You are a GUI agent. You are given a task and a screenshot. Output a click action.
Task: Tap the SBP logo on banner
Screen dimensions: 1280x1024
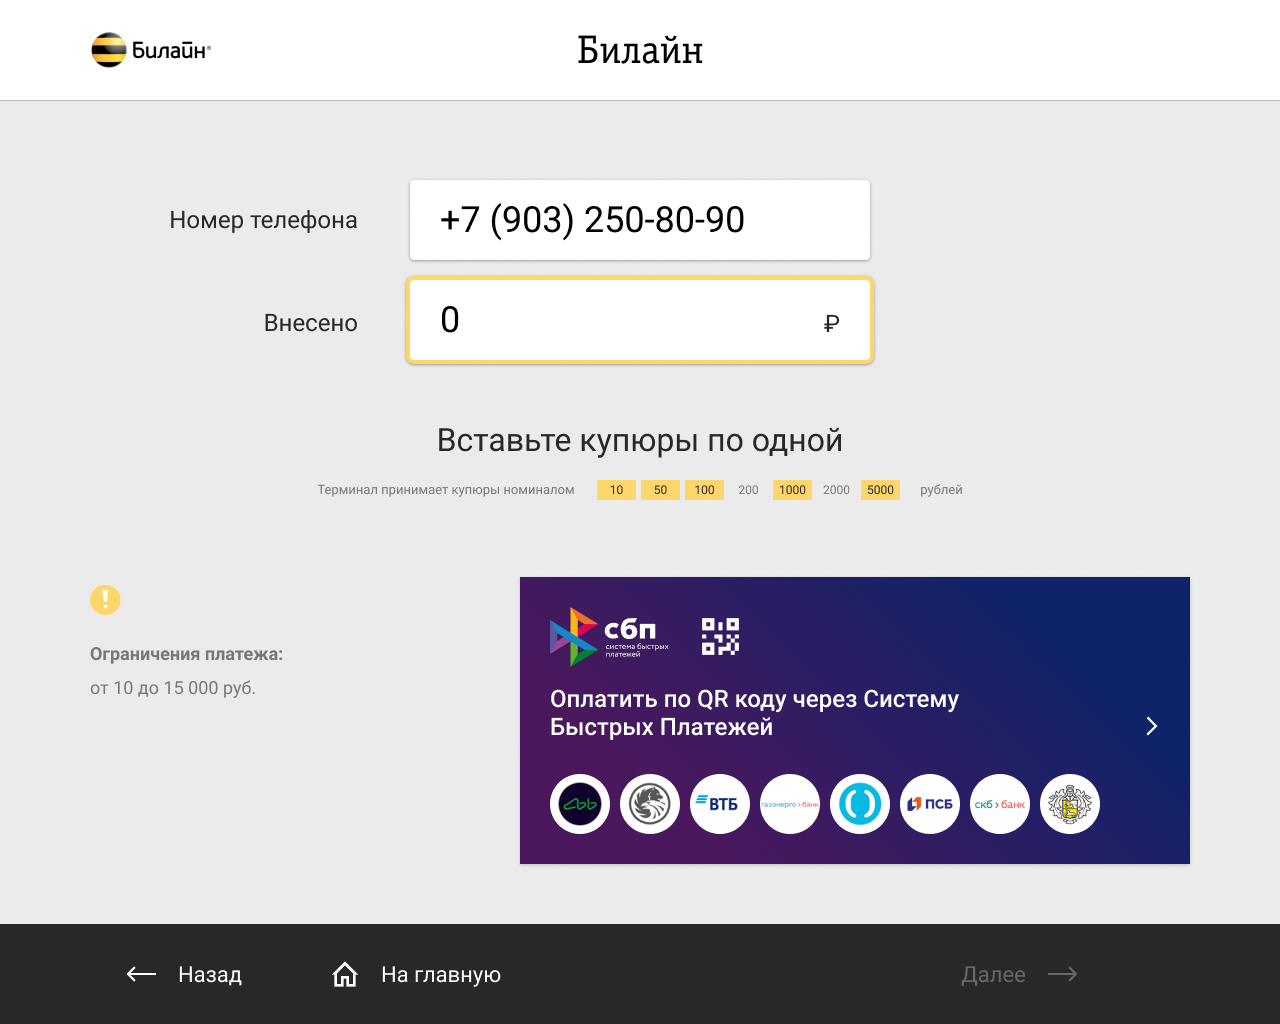click(609, 637)
